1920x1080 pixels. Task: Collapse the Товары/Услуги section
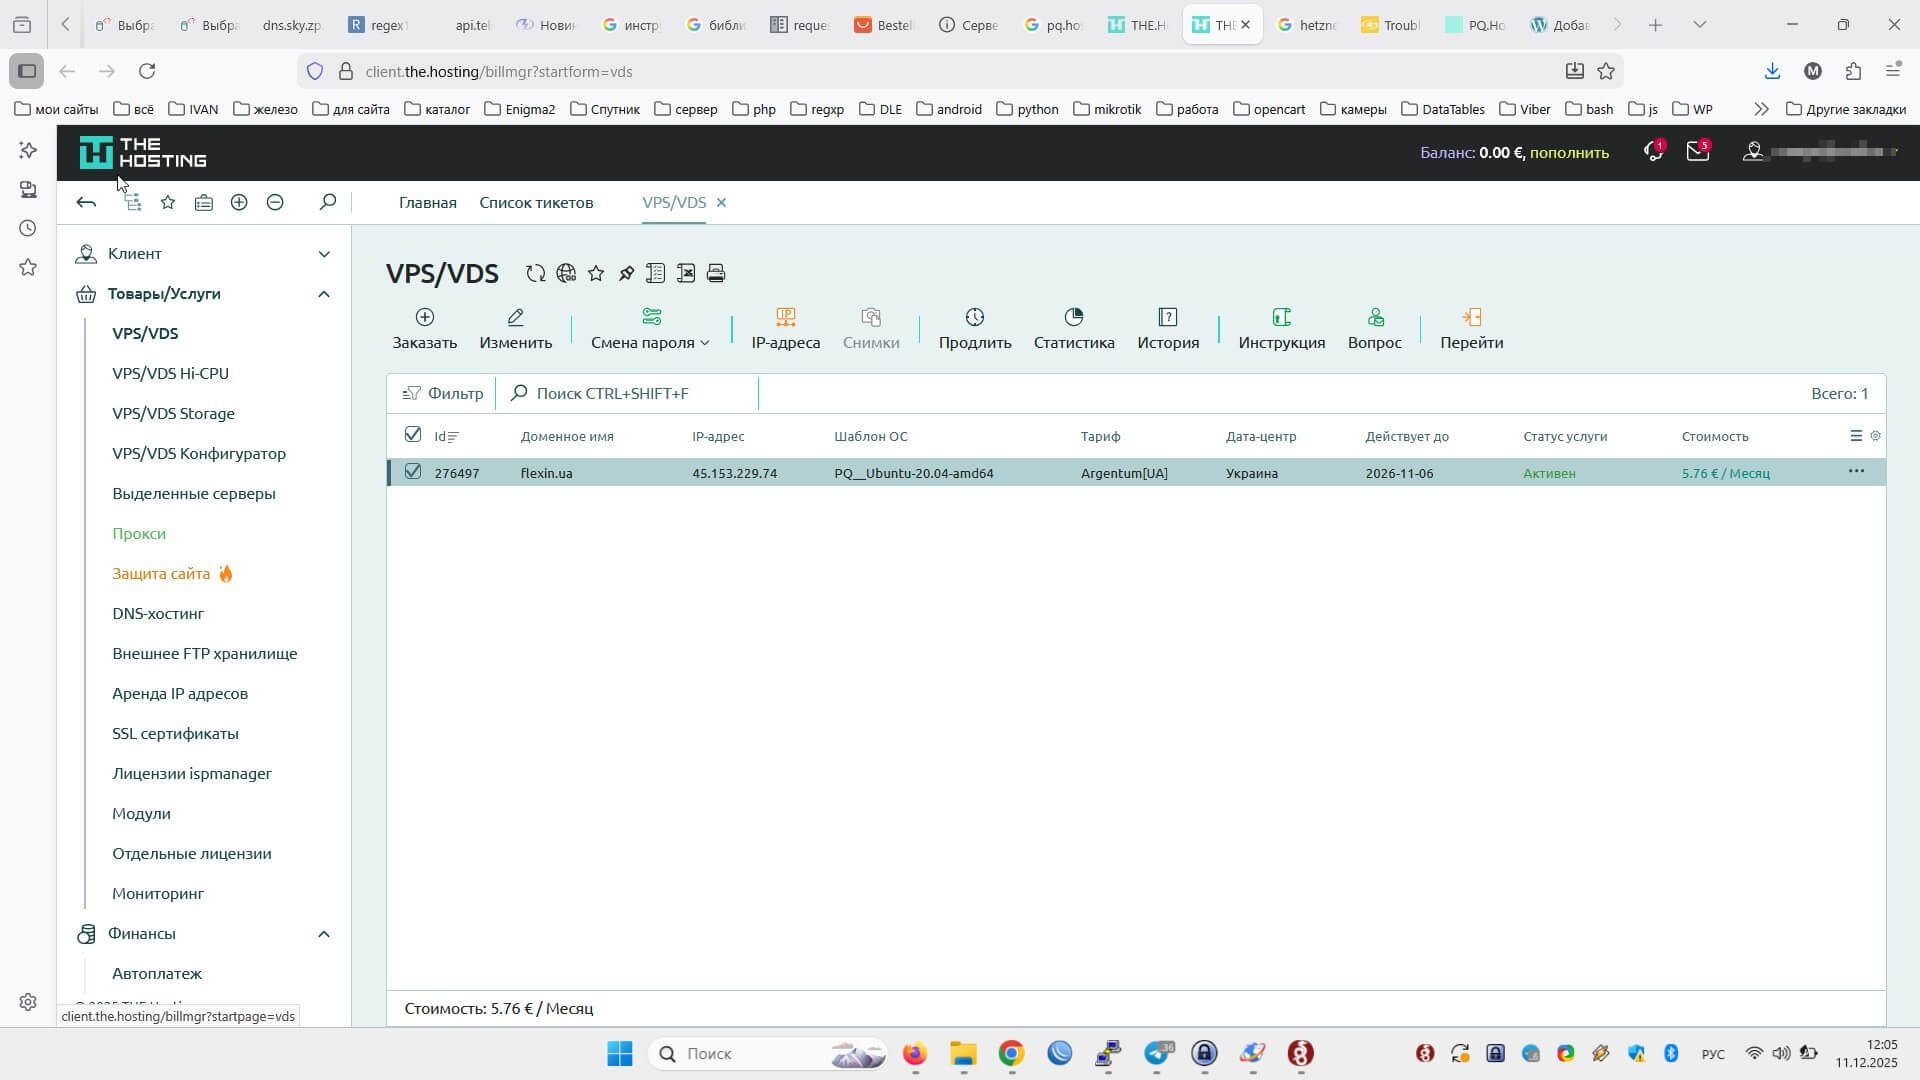[x=324, y=294]
